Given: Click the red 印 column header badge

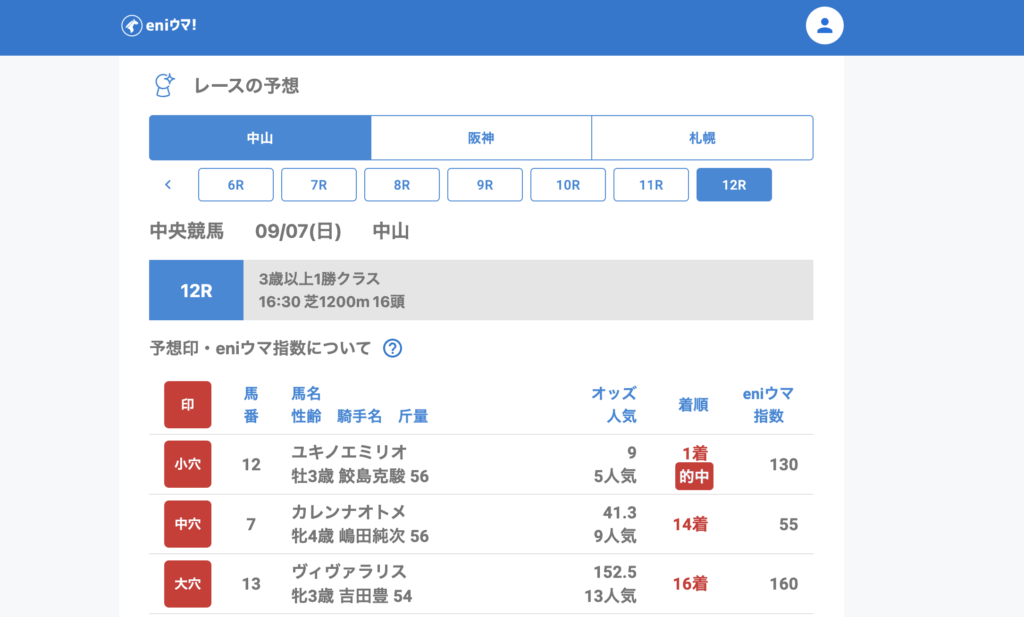Looking at the screenshot, I should [x=188, y=405].
